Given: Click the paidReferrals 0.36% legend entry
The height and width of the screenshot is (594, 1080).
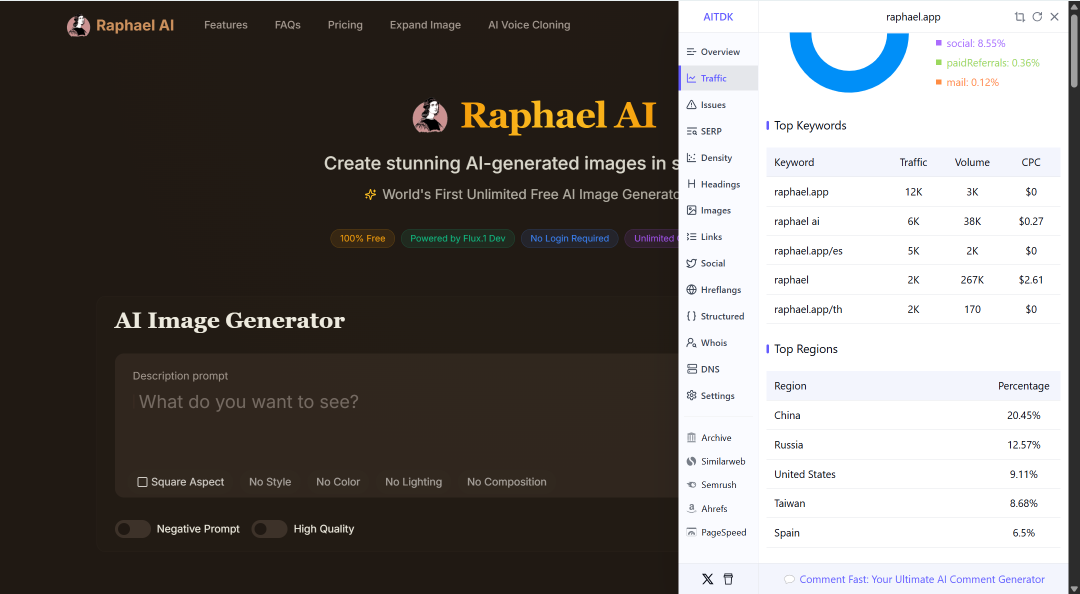Looking at the screenshot, I should (988, 63).
